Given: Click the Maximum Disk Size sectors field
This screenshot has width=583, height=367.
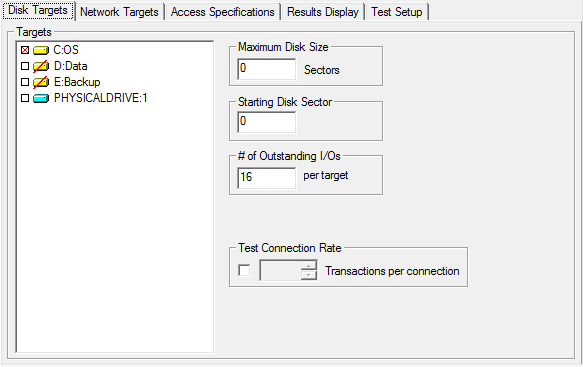Looking at the screenshot, I should [267, 69].
